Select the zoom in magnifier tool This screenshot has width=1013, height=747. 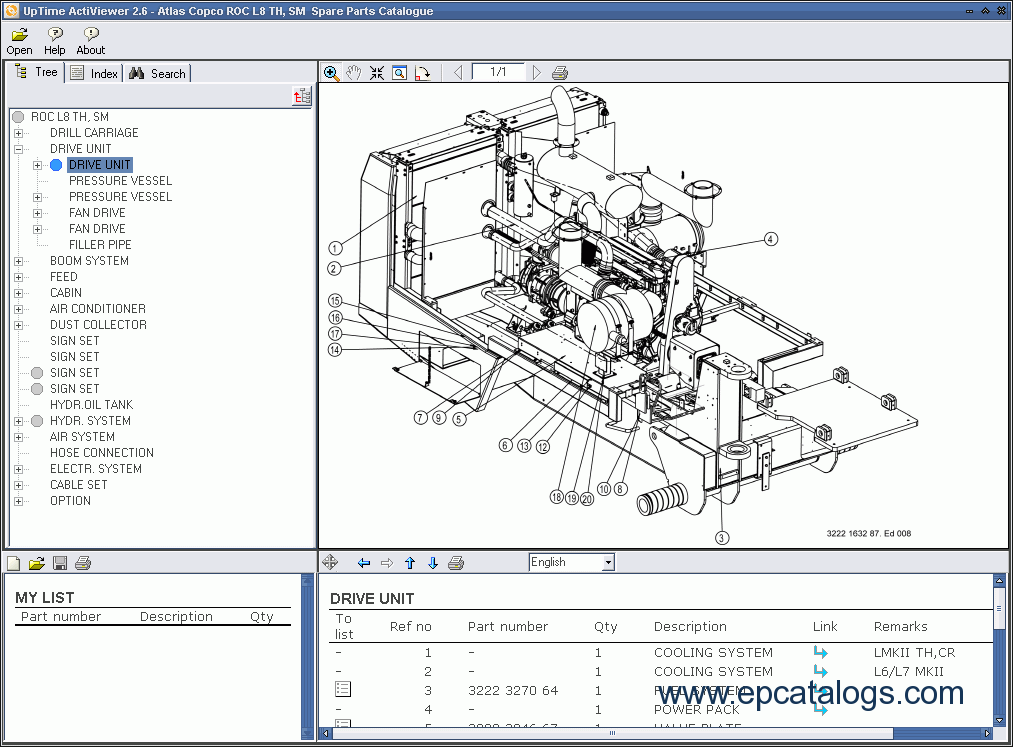tap(331, 73)
